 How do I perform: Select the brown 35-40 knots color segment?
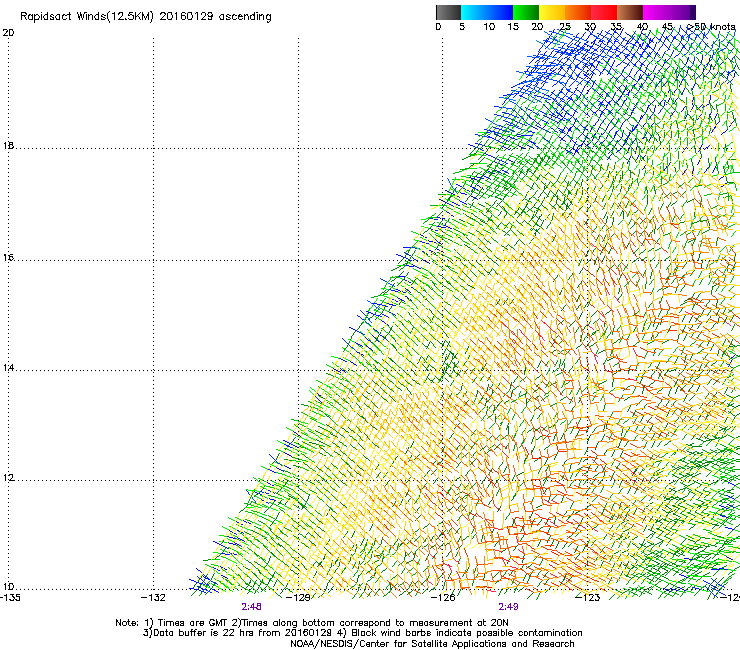(x=630, y=12)
